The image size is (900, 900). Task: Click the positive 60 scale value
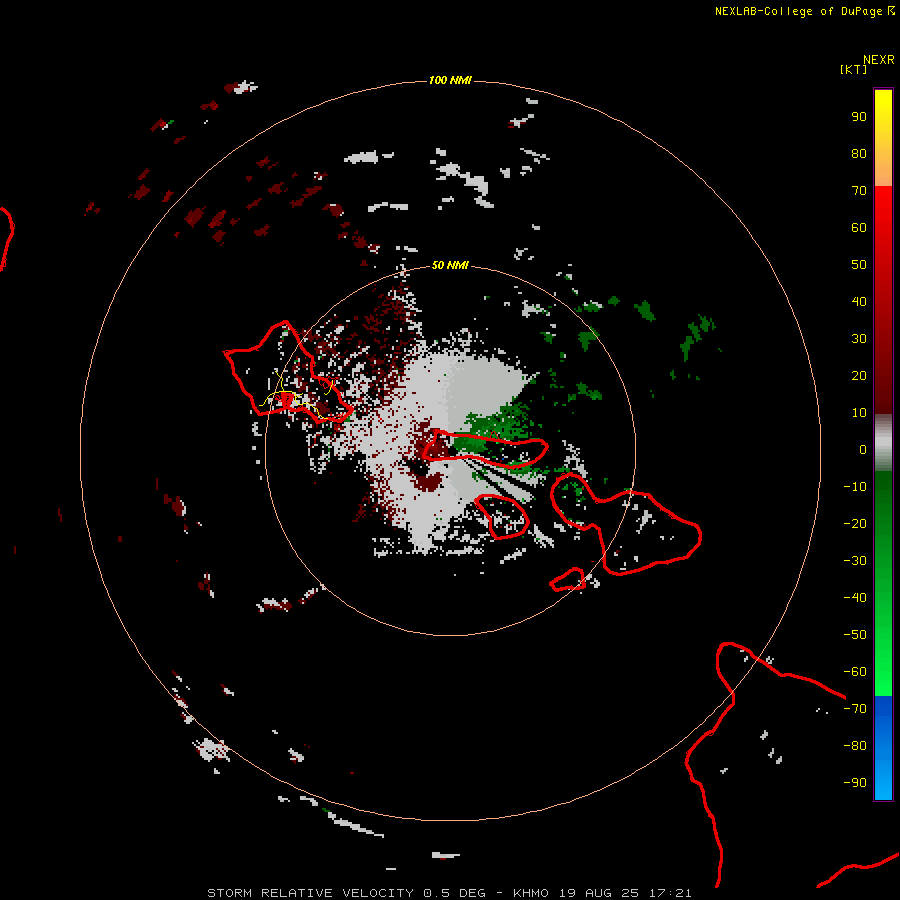[859, 228]
